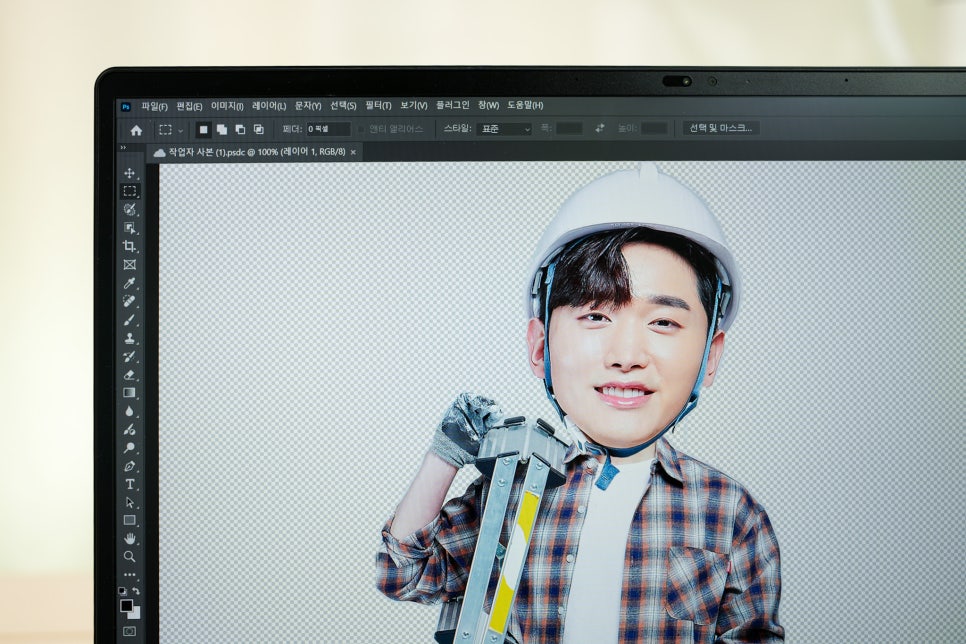Screen dimensions: 966x644
Task: Click the background color swatch
Action: click(134, 613)
